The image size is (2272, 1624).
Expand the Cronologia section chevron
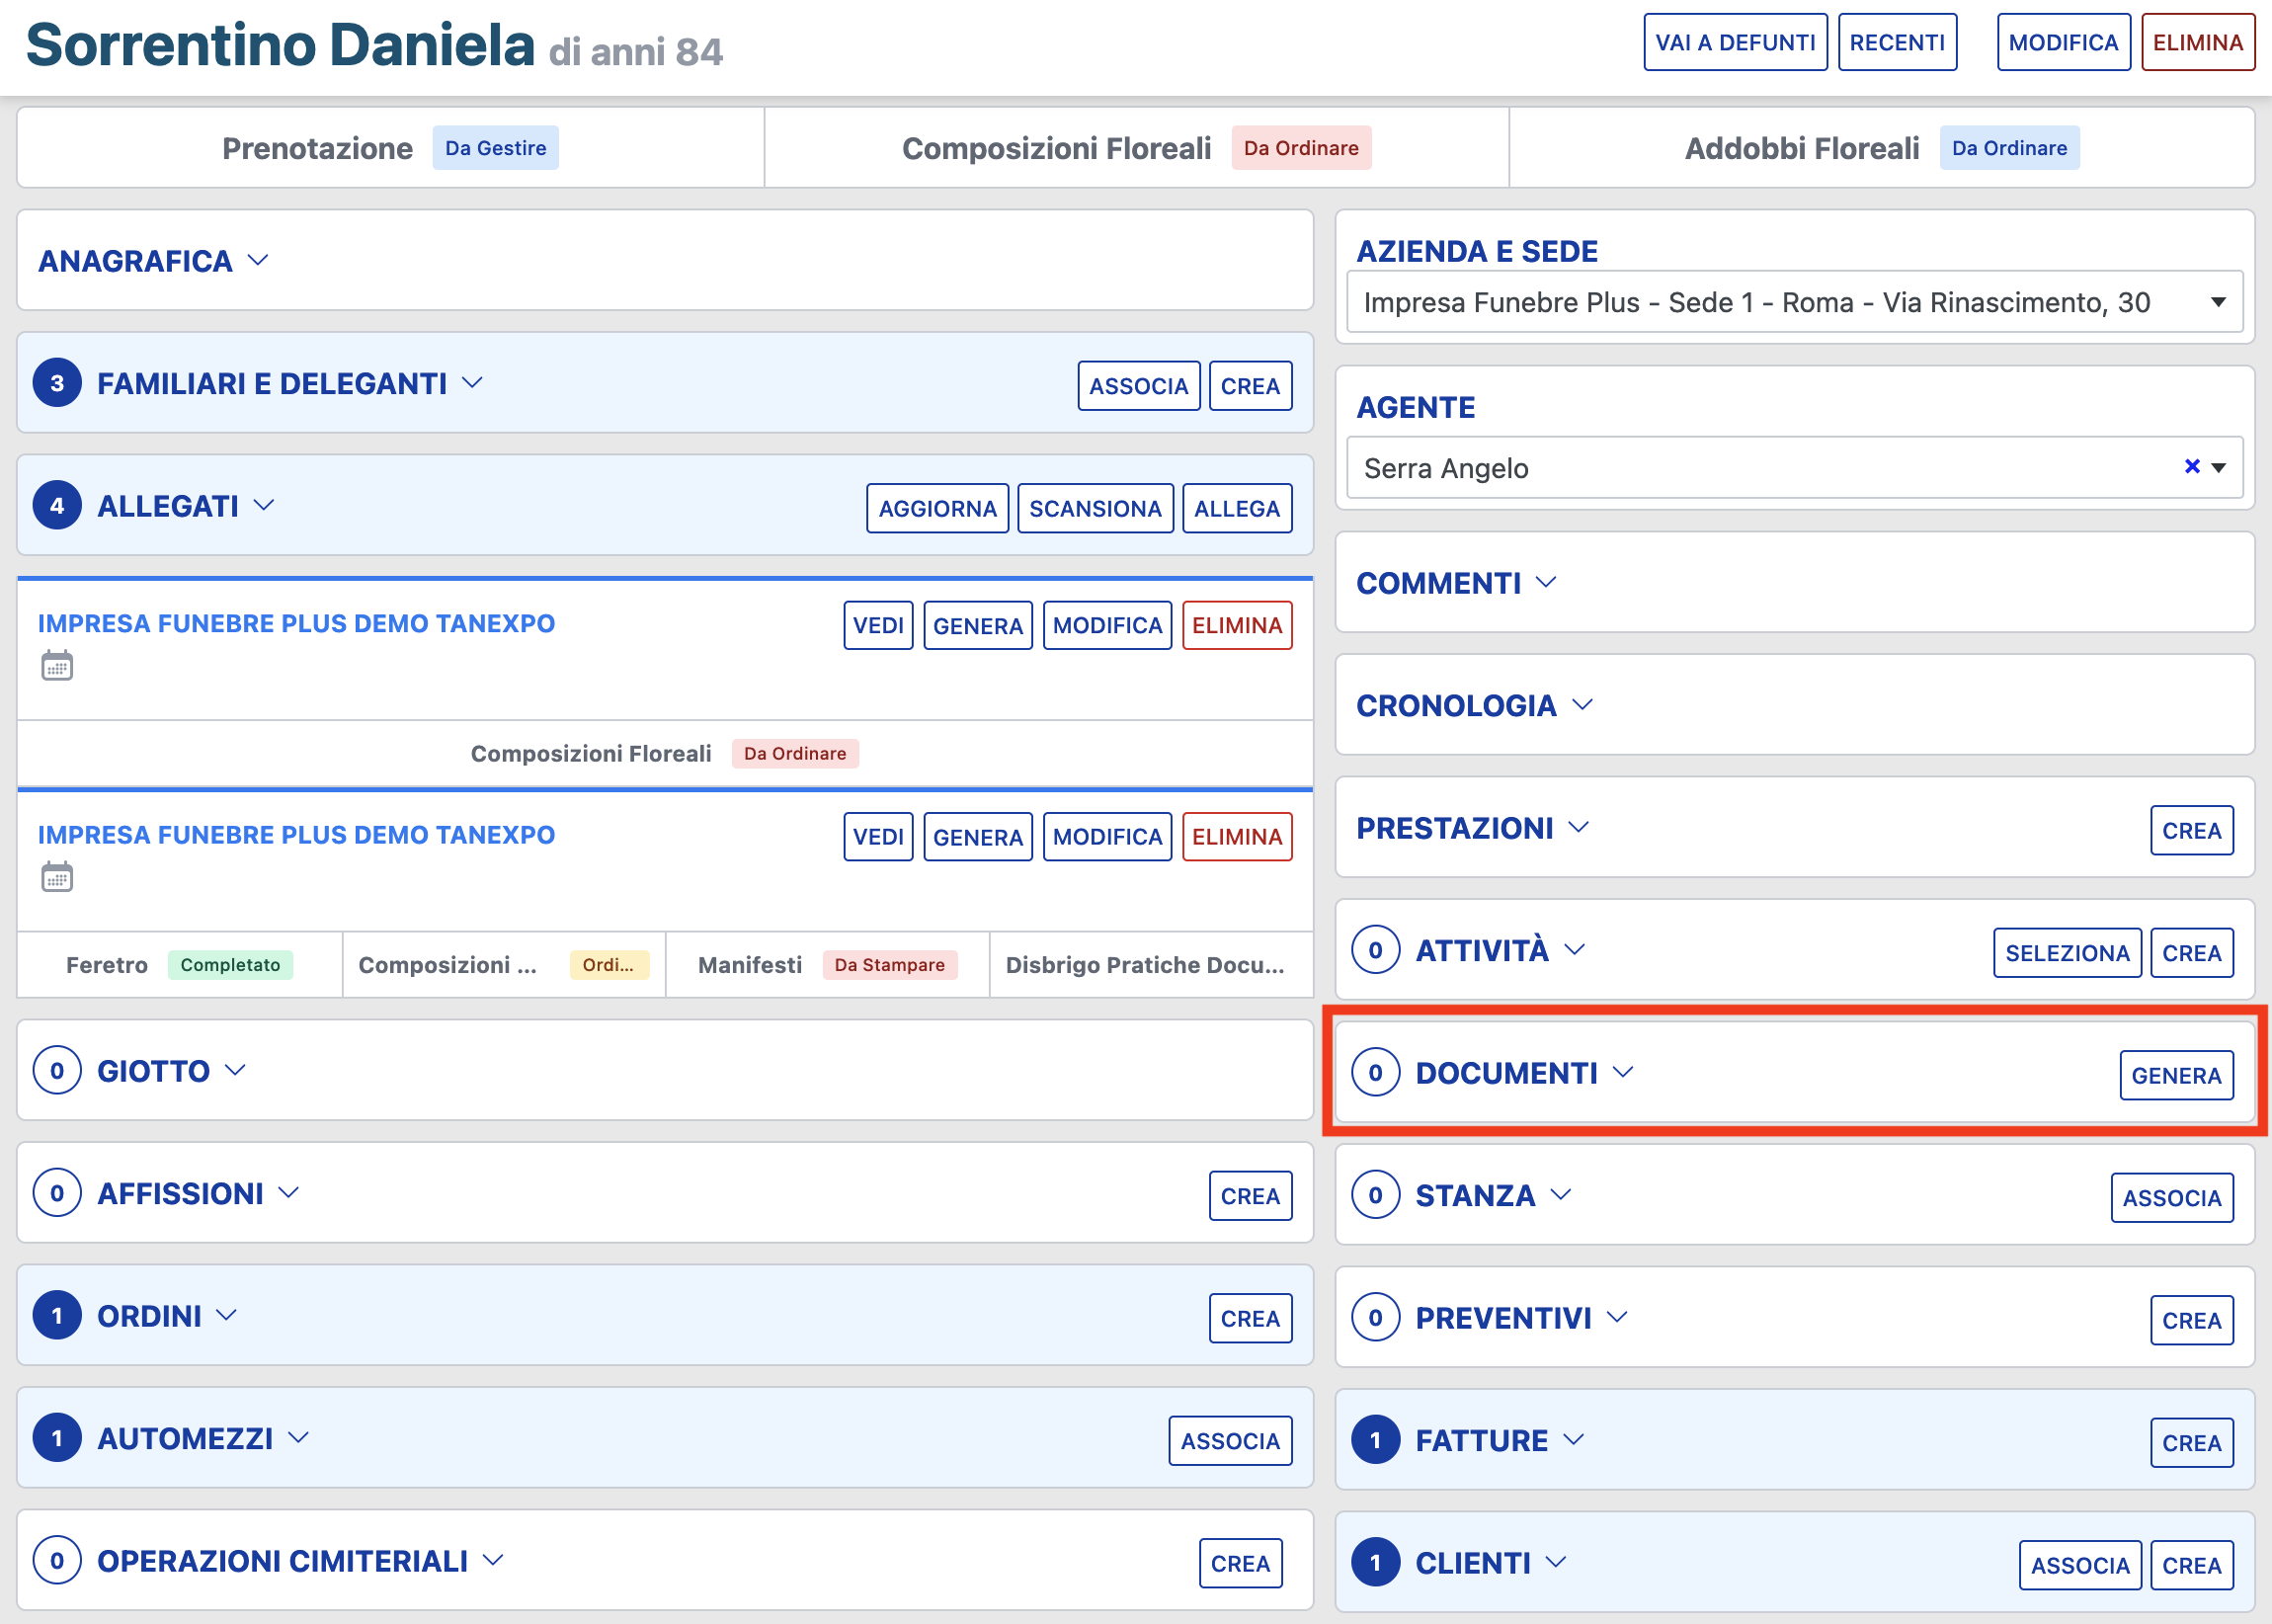1581,705
